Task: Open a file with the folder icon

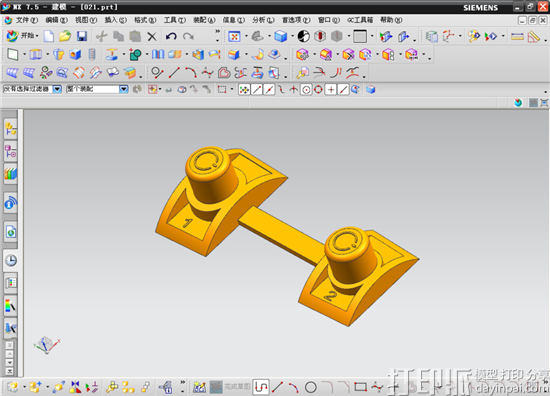Action: coord(65,36)
